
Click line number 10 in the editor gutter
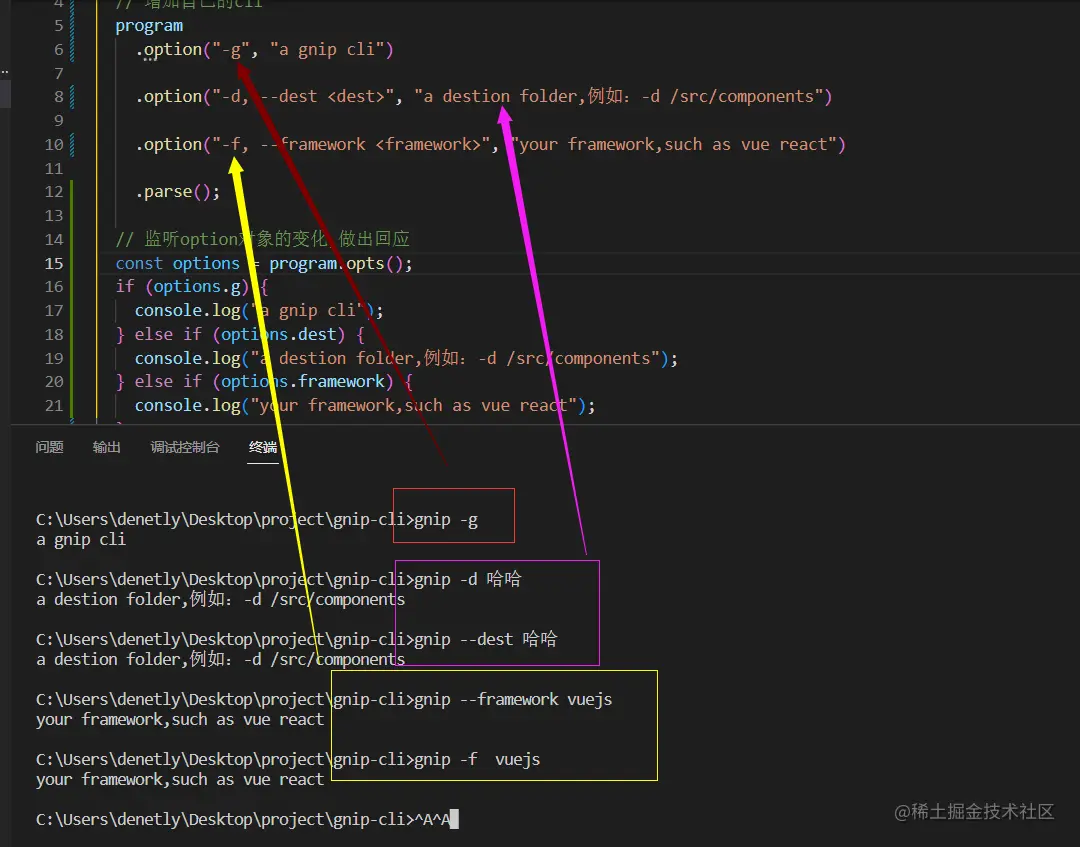(54, 145)
